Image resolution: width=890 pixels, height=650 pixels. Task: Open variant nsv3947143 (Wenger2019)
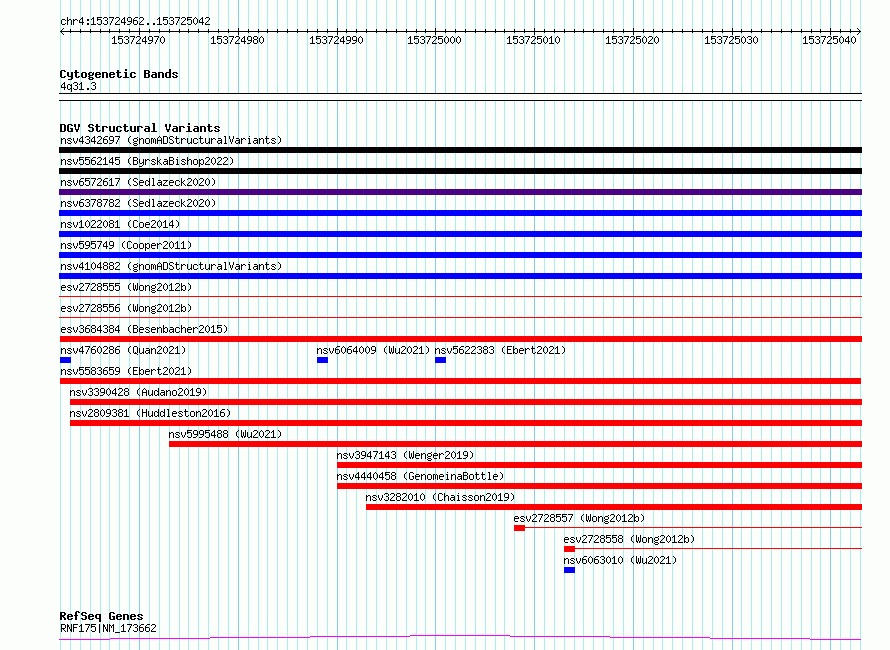click(x=405, y=455)
